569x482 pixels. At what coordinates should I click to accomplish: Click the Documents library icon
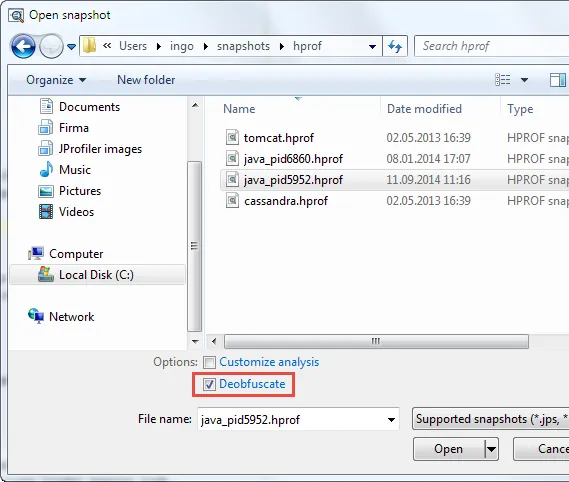[46, 106]
